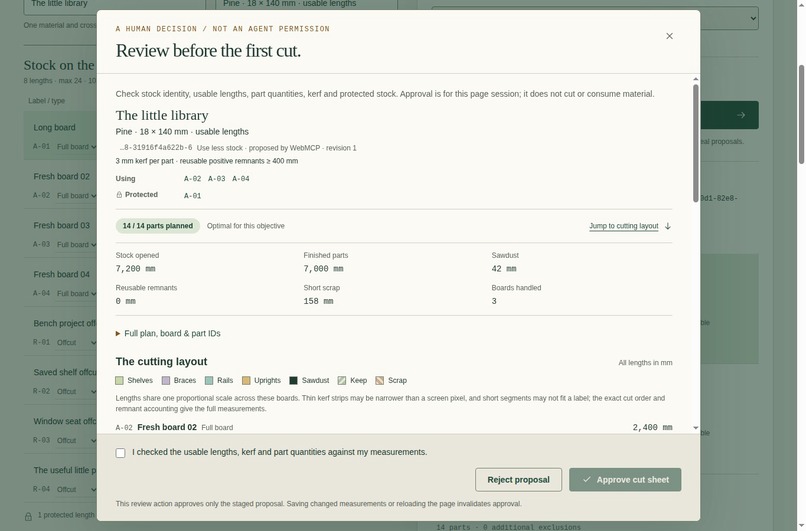Viewport: 806px width, 531px height.
Task: Click the A-02 tag in the Using row
Action: coord(193,179)
